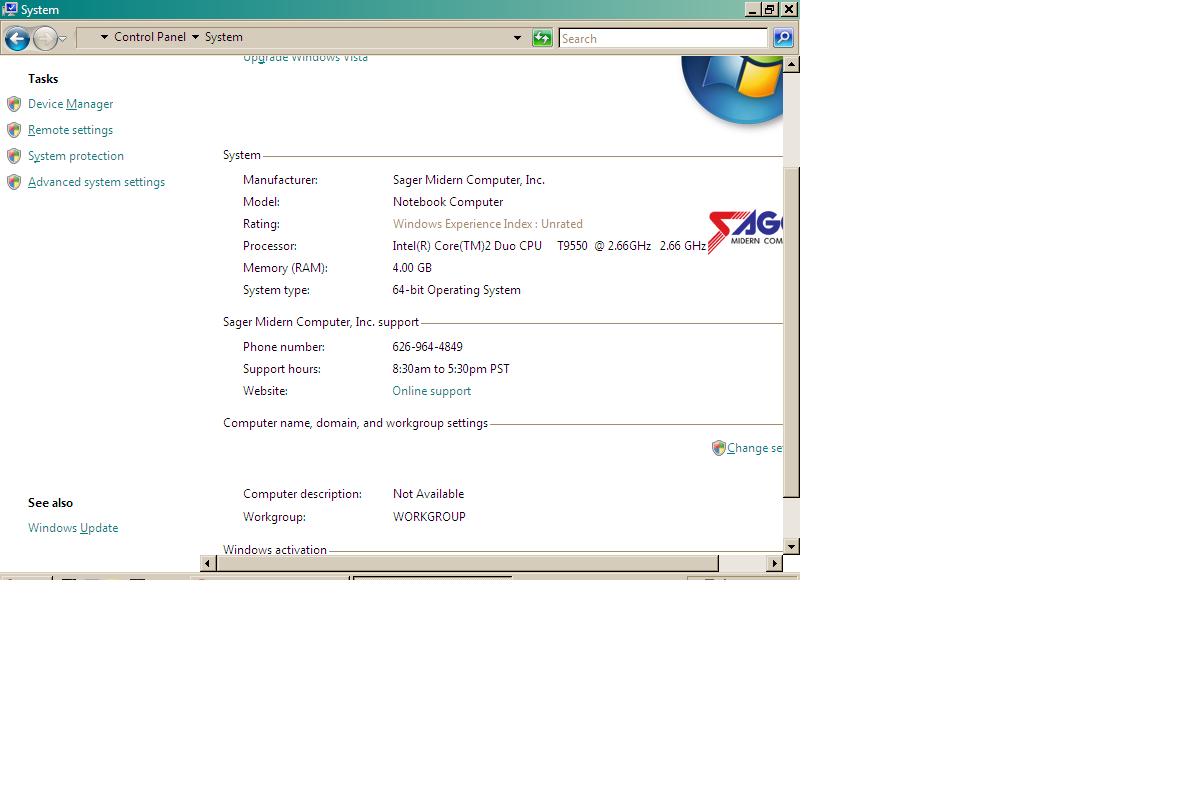
Task: Click the shield icon beside System protection
Action: (x=14, y=156)
